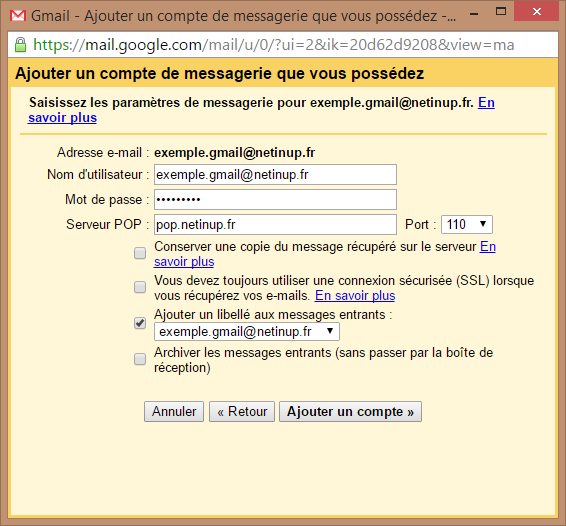Click the heading 'Ajouter un compte de messagerie'
566x526 pixels.
pos(219,73)
